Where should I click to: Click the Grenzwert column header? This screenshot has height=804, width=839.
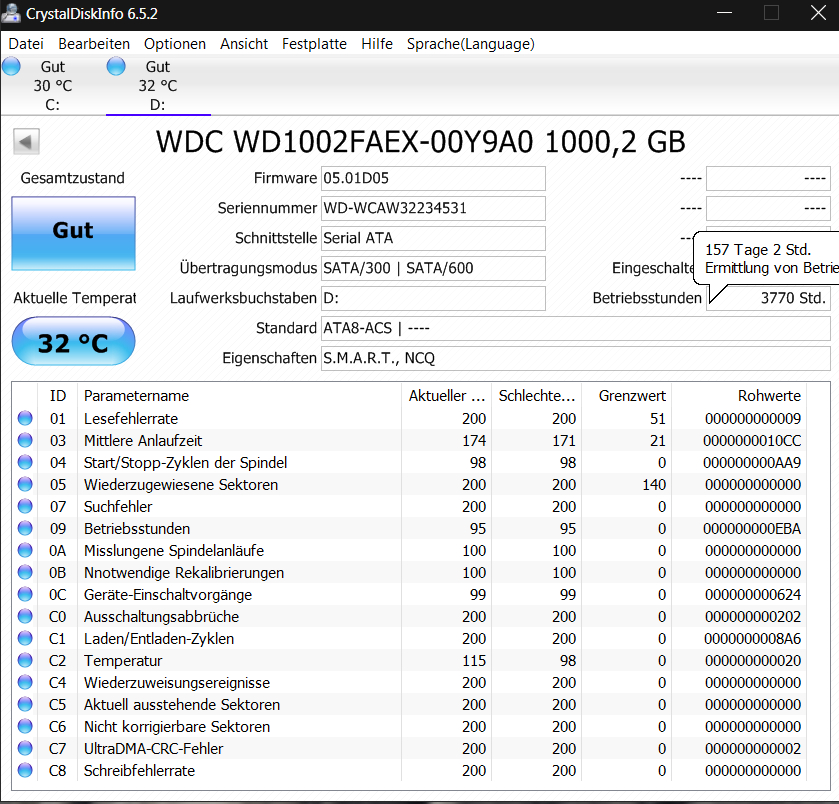[x=627, y=396]
